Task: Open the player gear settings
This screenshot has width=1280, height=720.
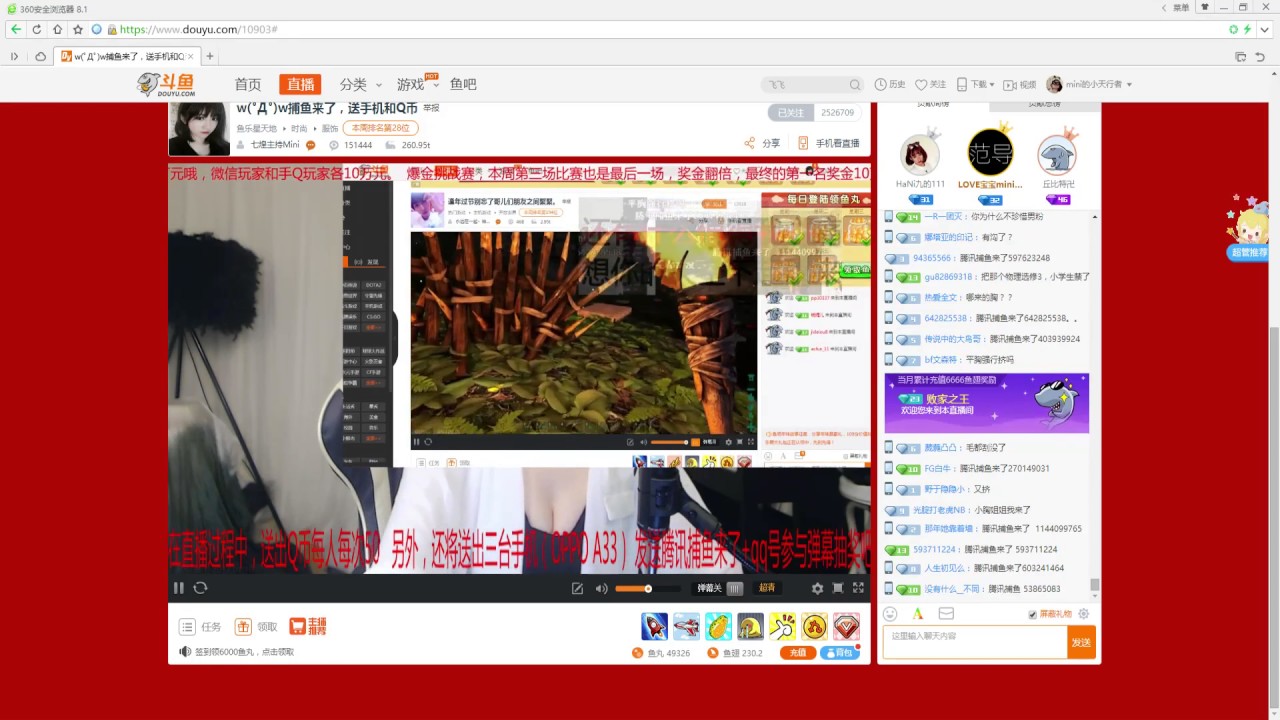Action: point(817,588)
